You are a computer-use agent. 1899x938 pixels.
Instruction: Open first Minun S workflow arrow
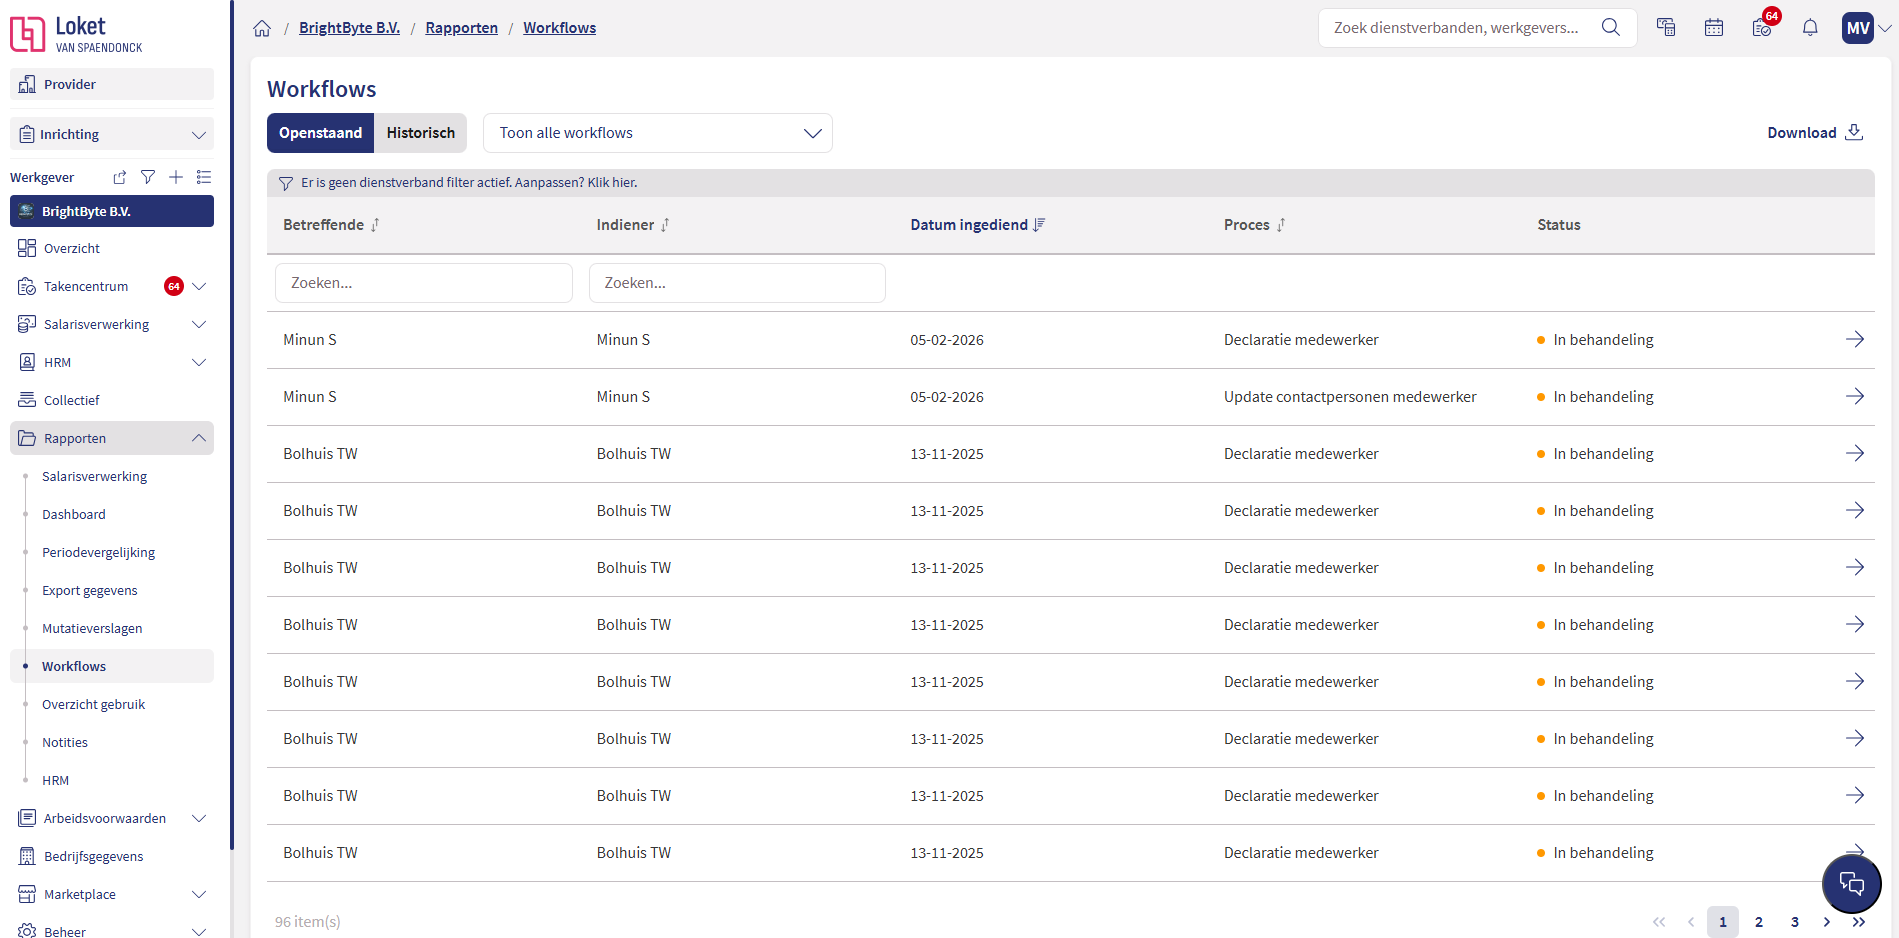coord(1854,340)
